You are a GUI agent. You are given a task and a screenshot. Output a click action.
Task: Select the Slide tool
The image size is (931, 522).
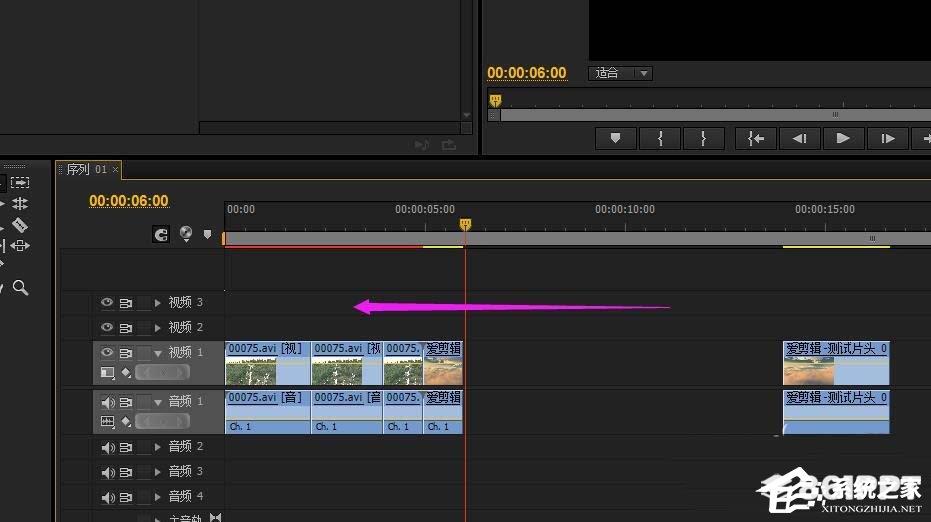20,245
